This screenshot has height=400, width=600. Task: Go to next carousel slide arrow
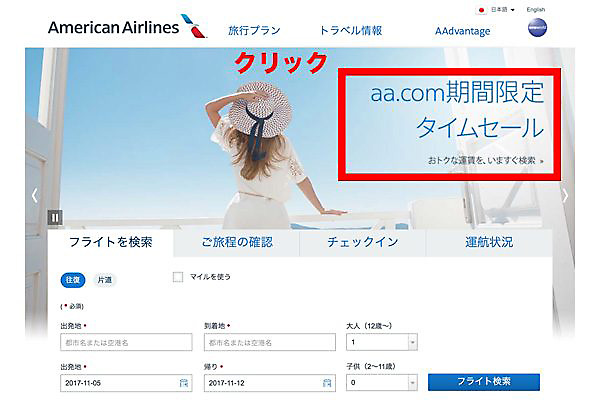pyautogui.click(x=565, y=195)
